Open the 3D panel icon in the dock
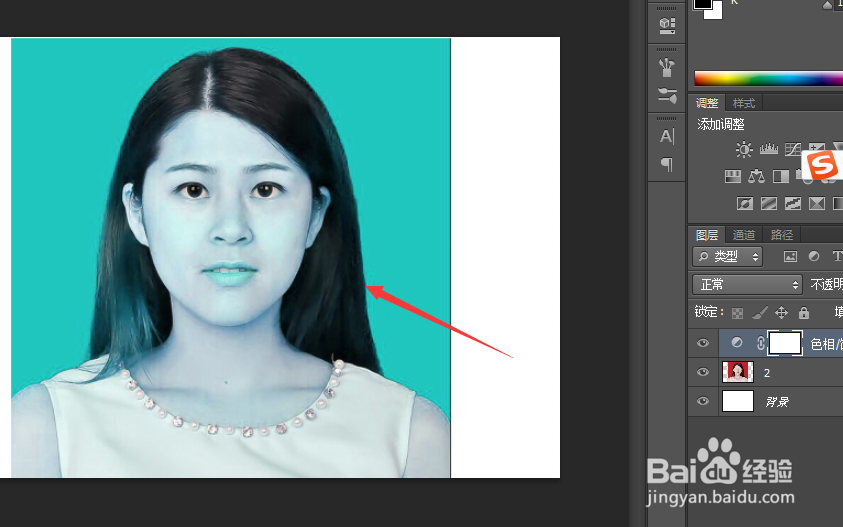 [x=667, y=25]
